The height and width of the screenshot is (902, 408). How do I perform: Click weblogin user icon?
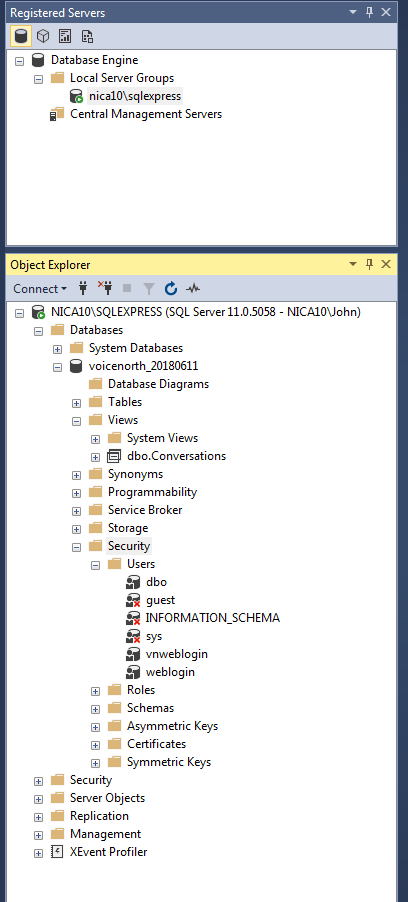tap(133, 672)
